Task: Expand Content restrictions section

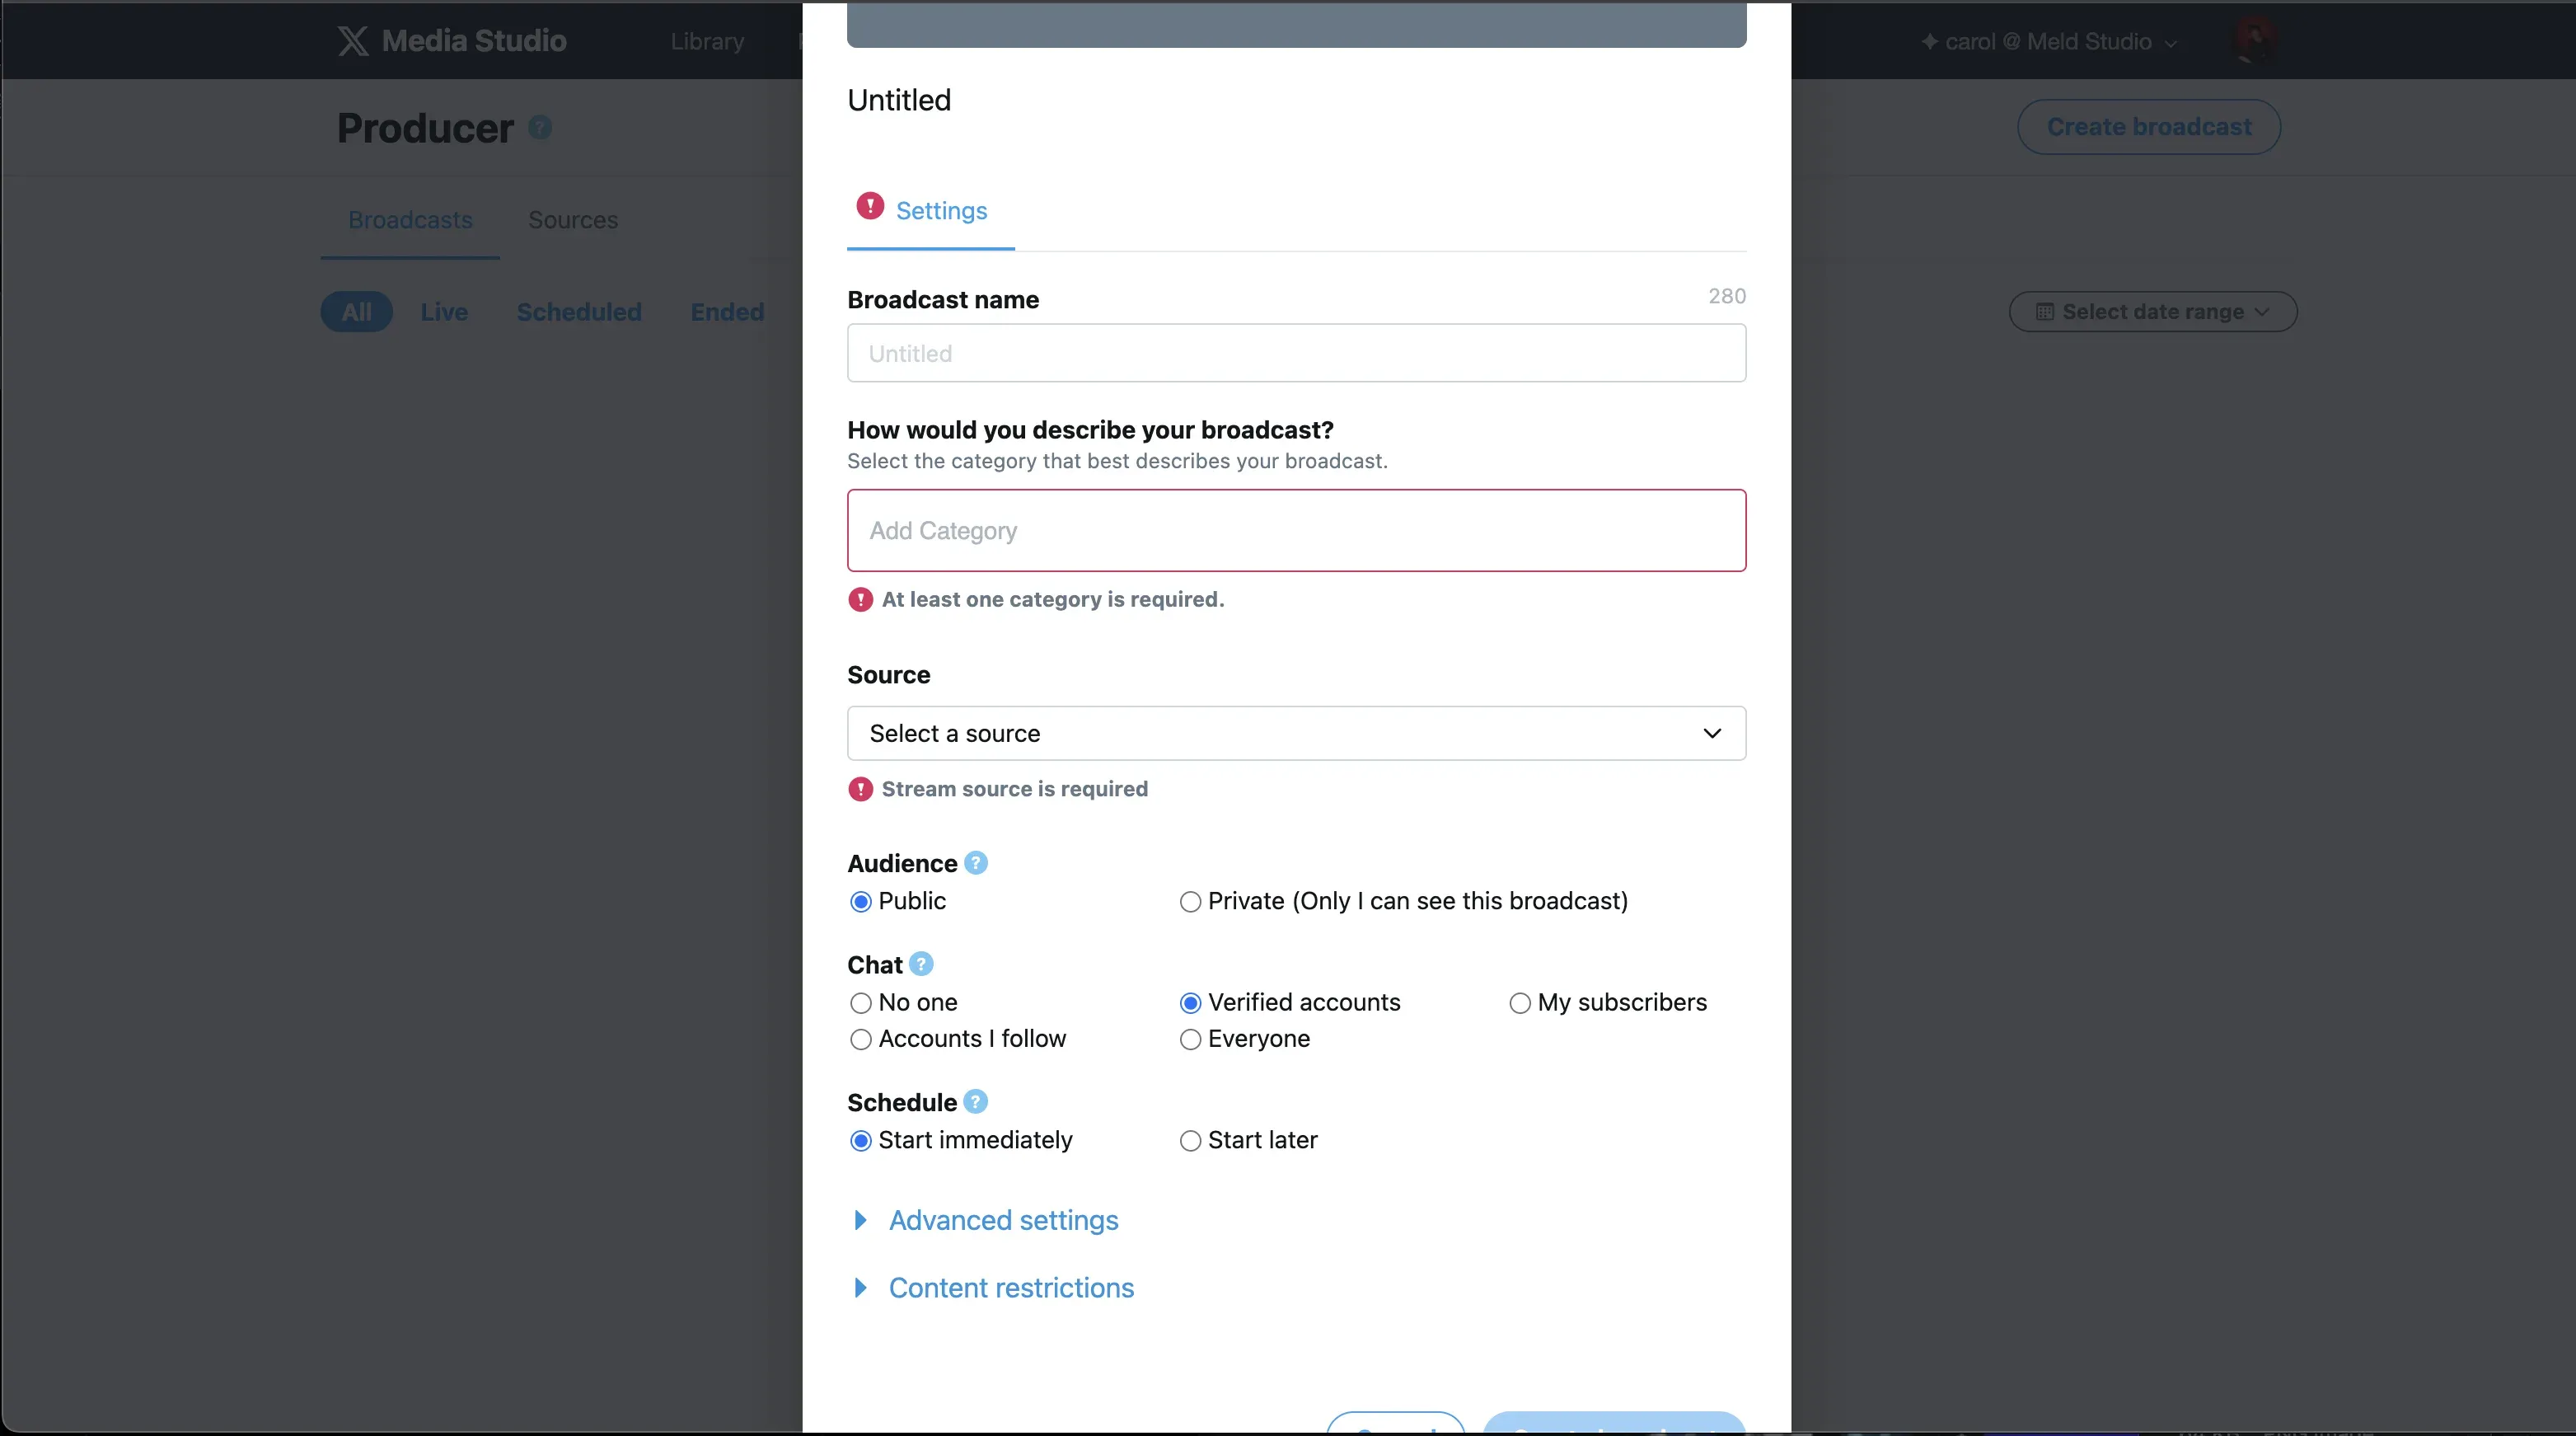Action: (993, 1288)
